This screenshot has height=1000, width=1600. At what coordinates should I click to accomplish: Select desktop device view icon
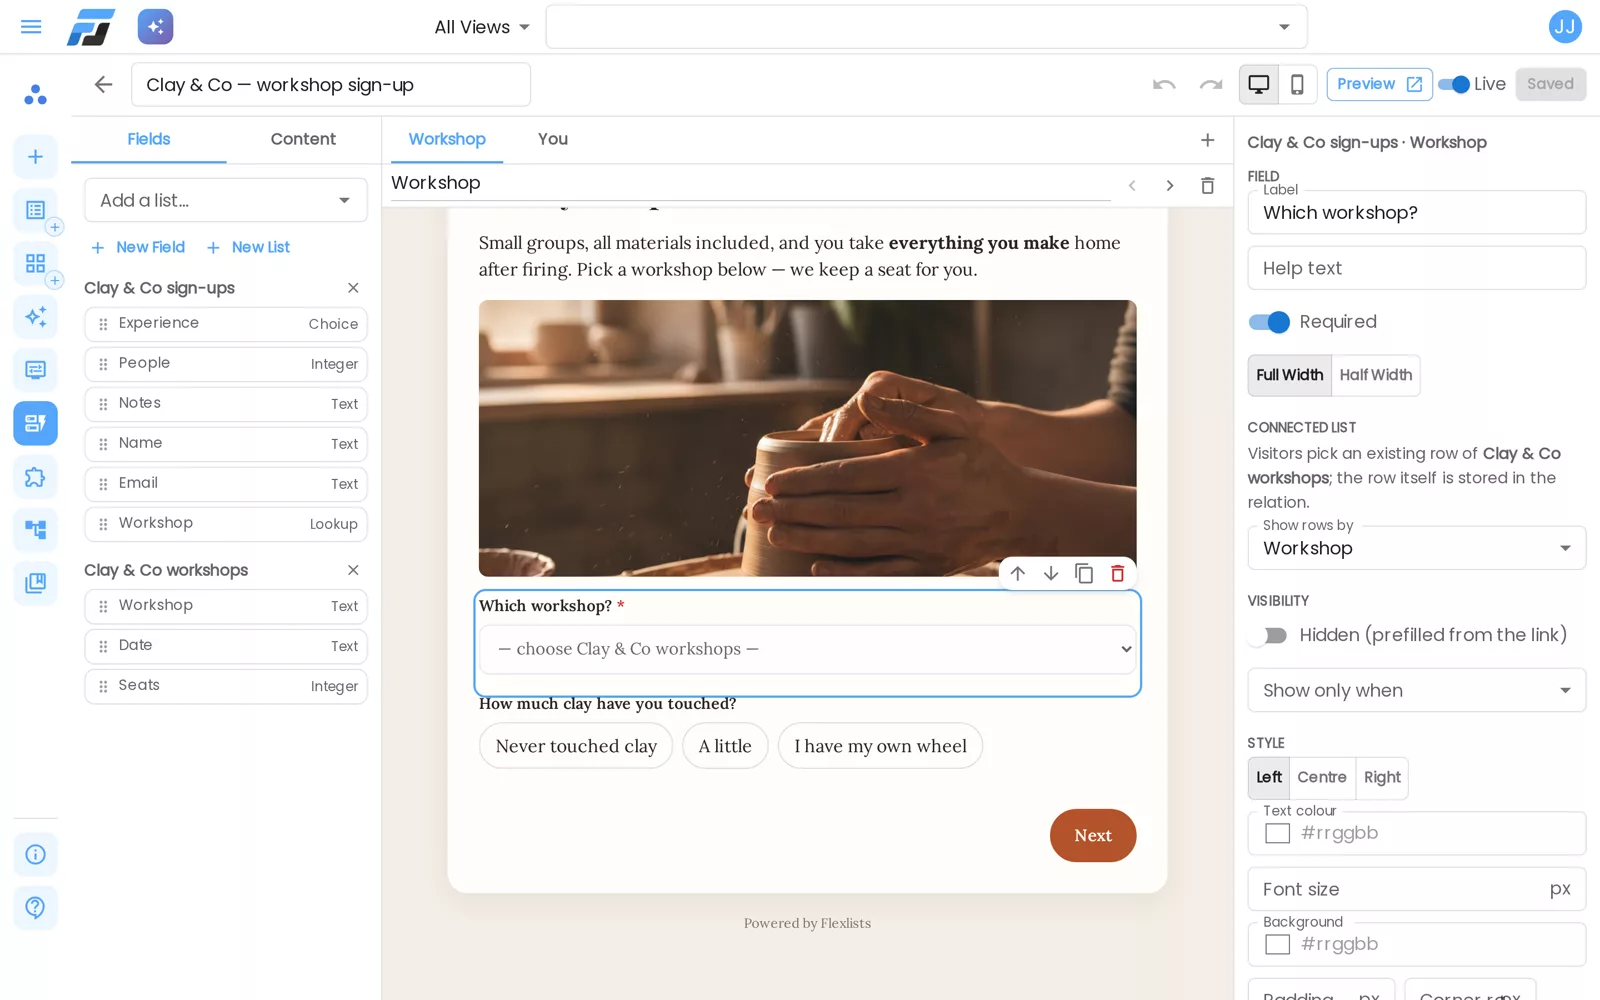tap(1259, 85)
